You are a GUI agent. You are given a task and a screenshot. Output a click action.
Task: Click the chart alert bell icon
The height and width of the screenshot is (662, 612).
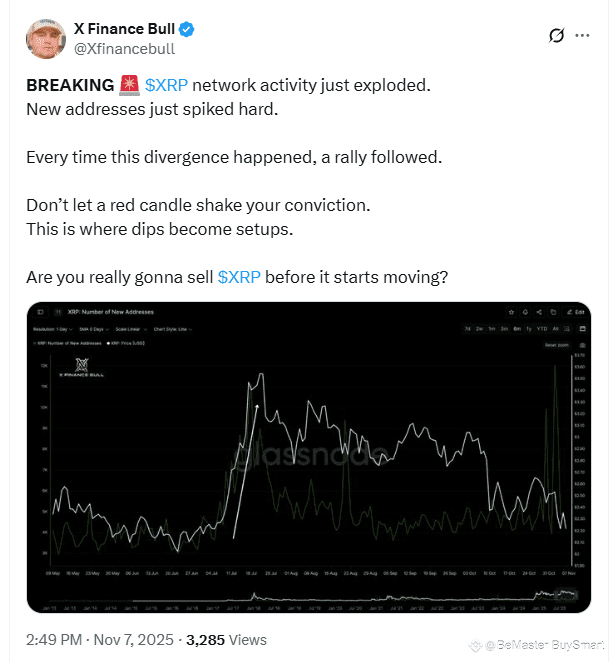(x=525, y=312)
